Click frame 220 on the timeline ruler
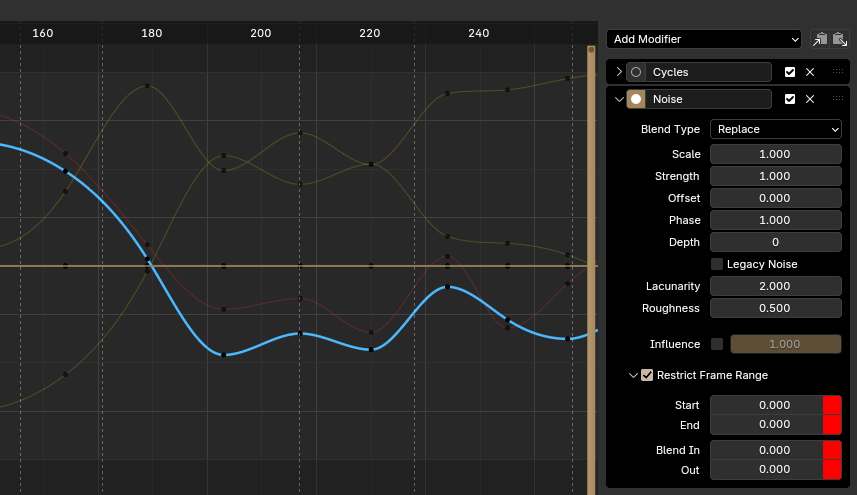The height and width of the screenshot is (495, 857). 369,33
